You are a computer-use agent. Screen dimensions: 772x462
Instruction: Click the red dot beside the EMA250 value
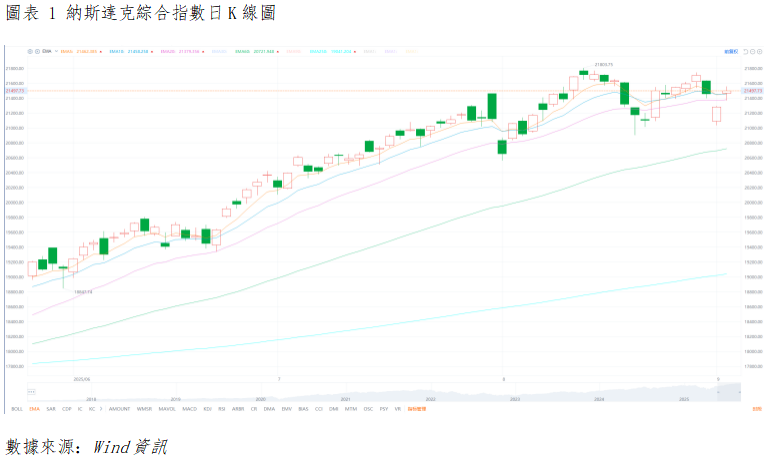(x=355, y=52)
